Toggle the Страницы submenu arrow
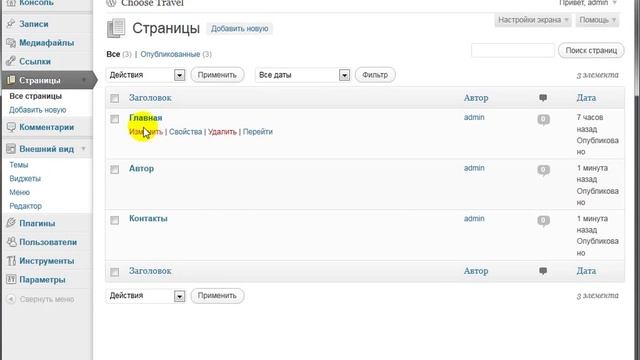640x360 pixels. coord(84,80)
